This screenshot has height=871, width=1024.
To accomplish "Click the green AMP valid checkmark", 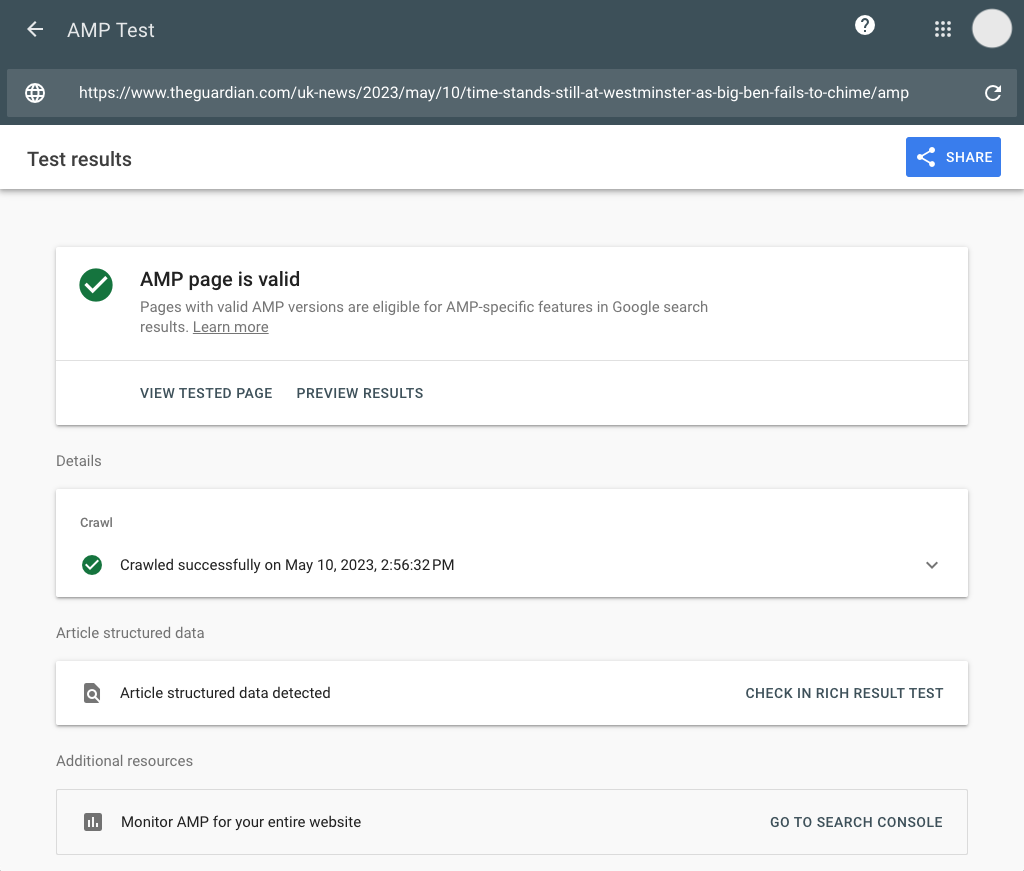I will 95,285.
